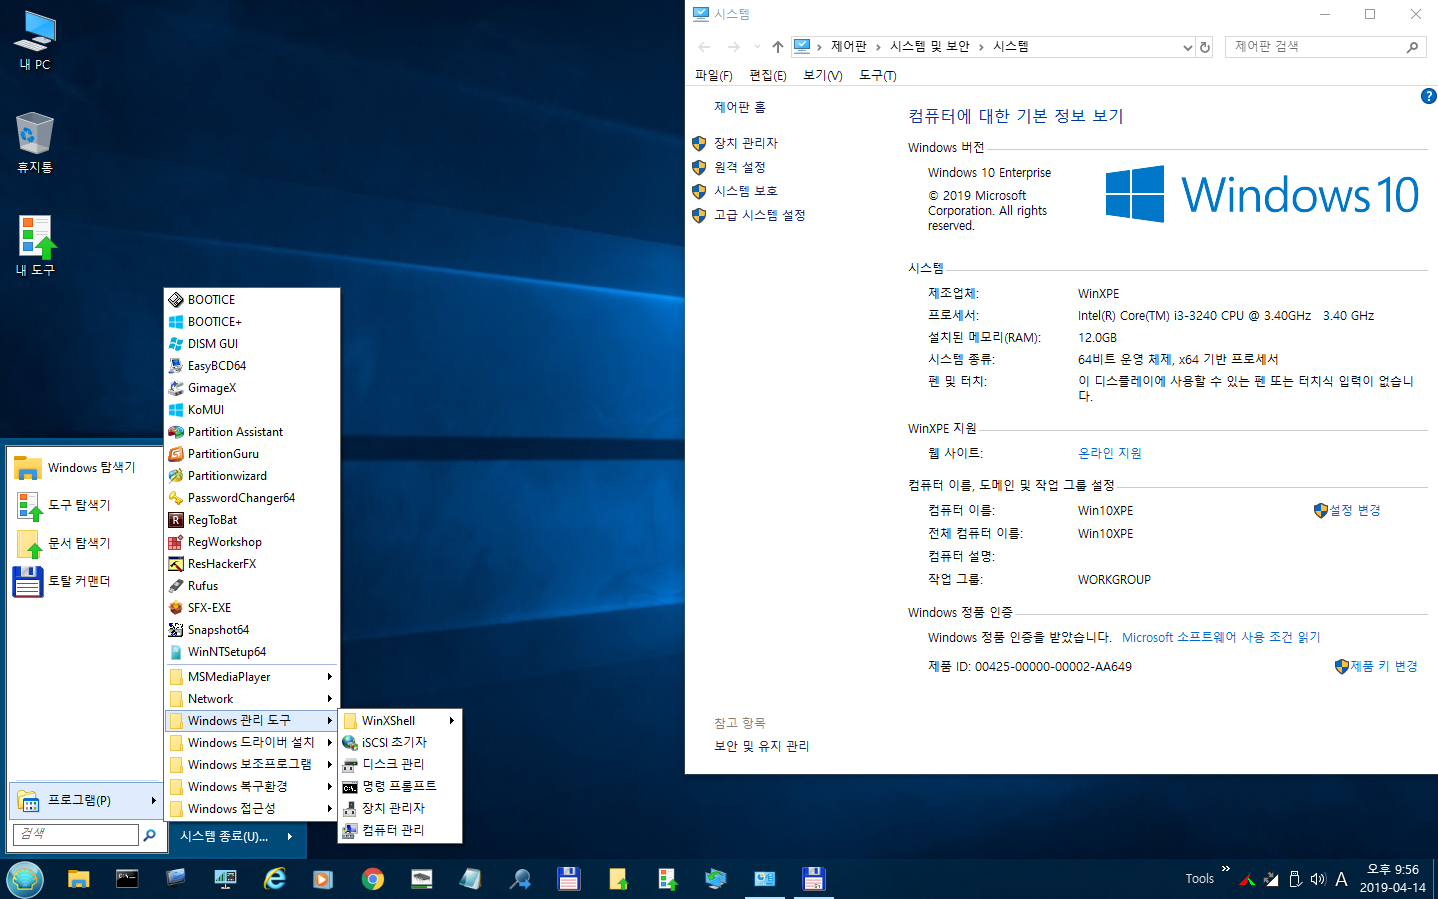
Task: Launch Partition Assistant
Action: [252, 431]
